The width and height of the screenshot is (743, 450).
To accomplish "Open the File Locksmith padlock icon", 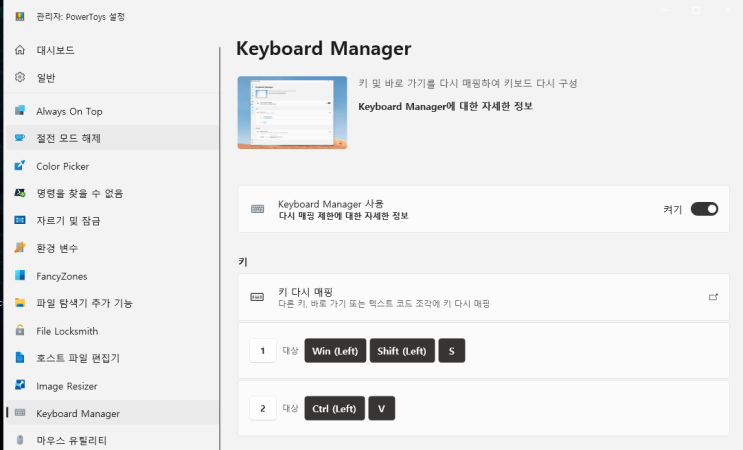I will (19, 331).
